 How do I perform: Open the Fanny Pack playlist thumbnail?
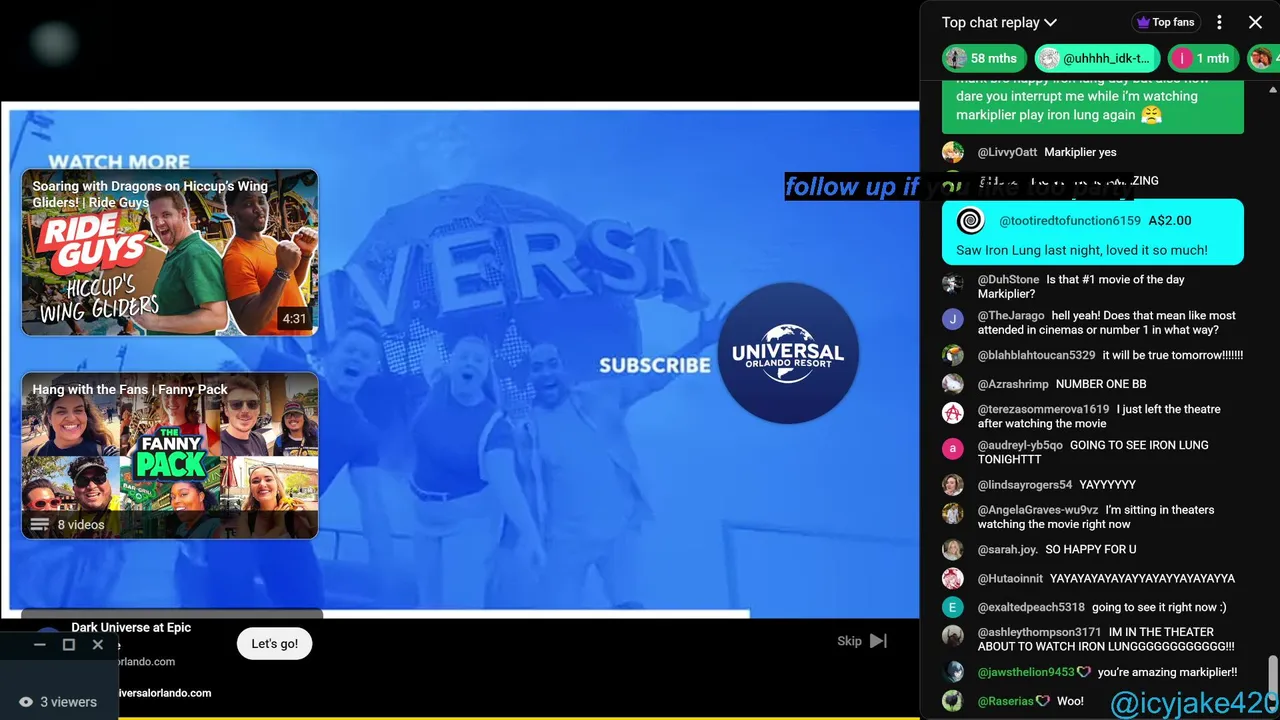point(170,456)
